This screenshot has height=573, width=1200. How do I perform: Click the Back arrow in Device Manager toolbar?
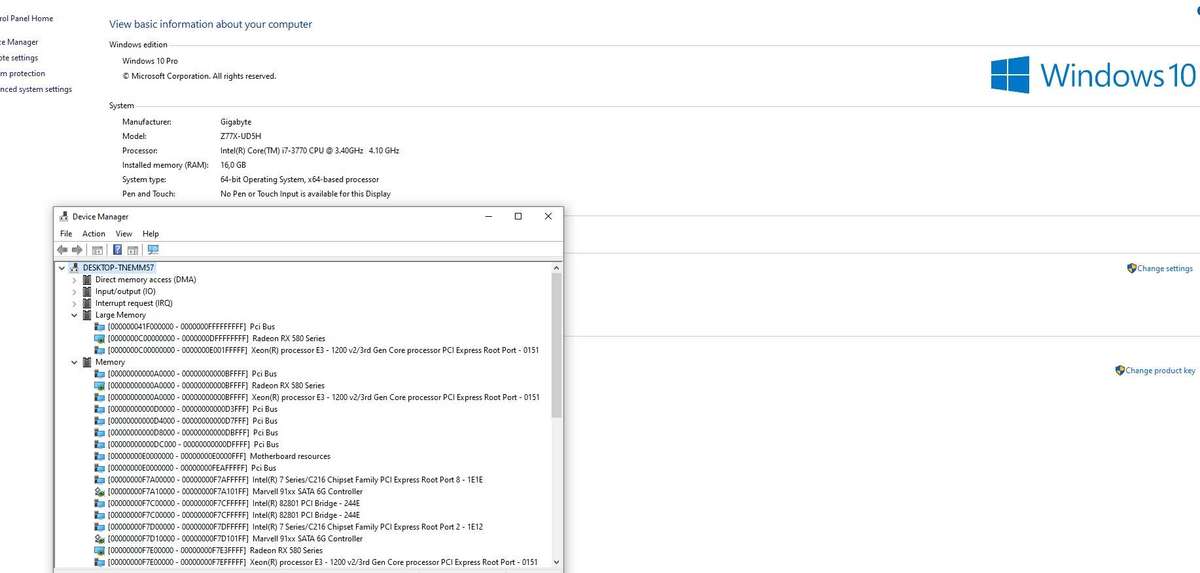pos(62,250)
